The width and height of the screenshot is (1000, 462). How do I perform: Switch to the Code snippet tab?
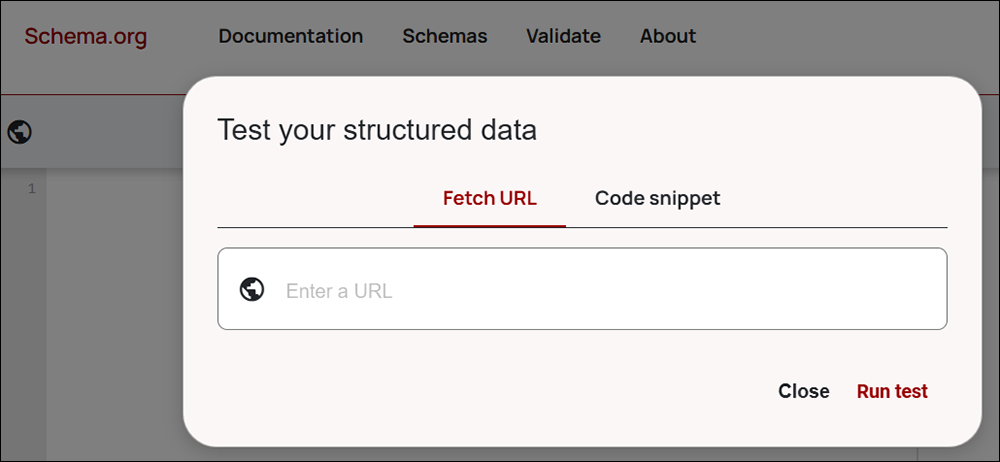[658, 198]
